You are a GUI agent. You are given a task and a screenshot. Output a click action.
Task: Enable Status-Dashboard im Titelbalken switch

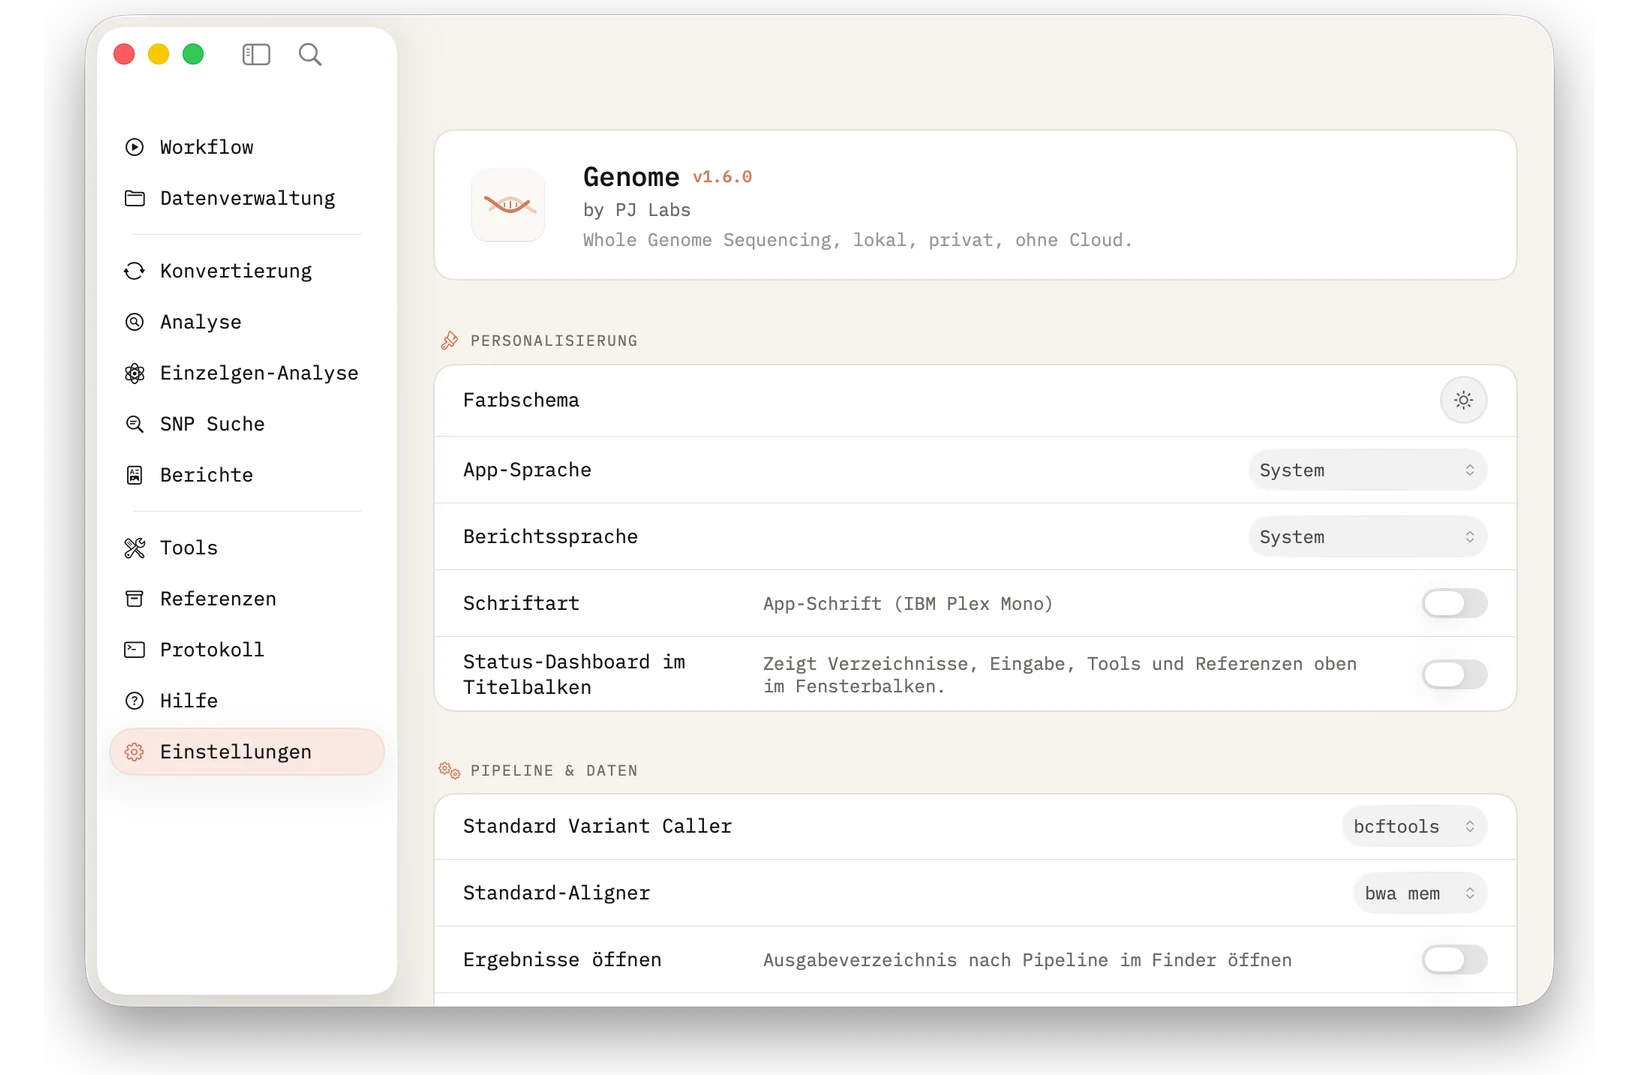(x=1454, y=674)
